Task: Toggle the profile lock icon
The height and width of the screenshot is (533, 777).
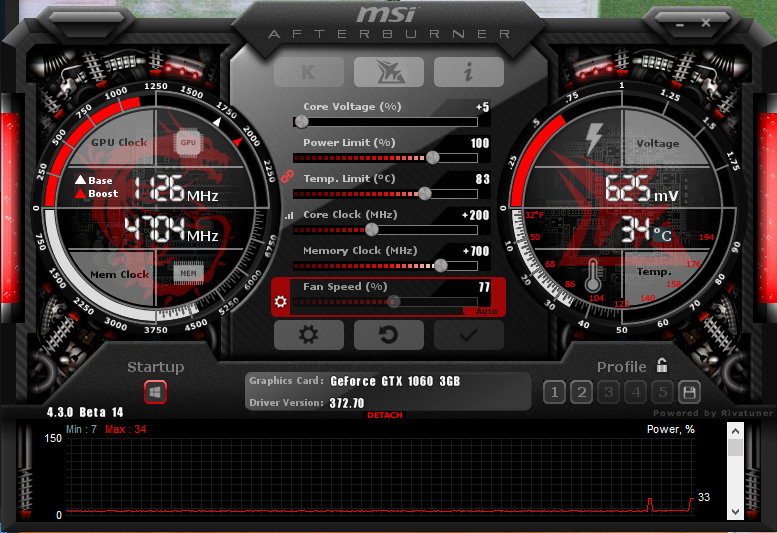Action: 662,366
